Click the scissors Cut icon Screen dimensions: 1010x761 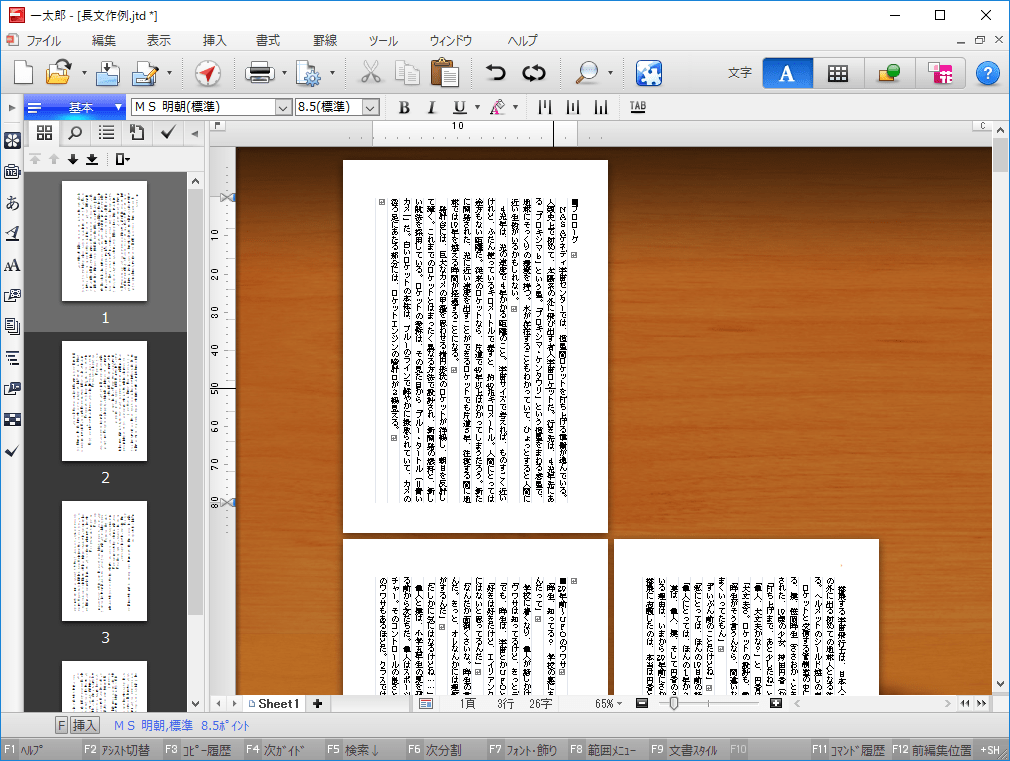click(371, 73)
